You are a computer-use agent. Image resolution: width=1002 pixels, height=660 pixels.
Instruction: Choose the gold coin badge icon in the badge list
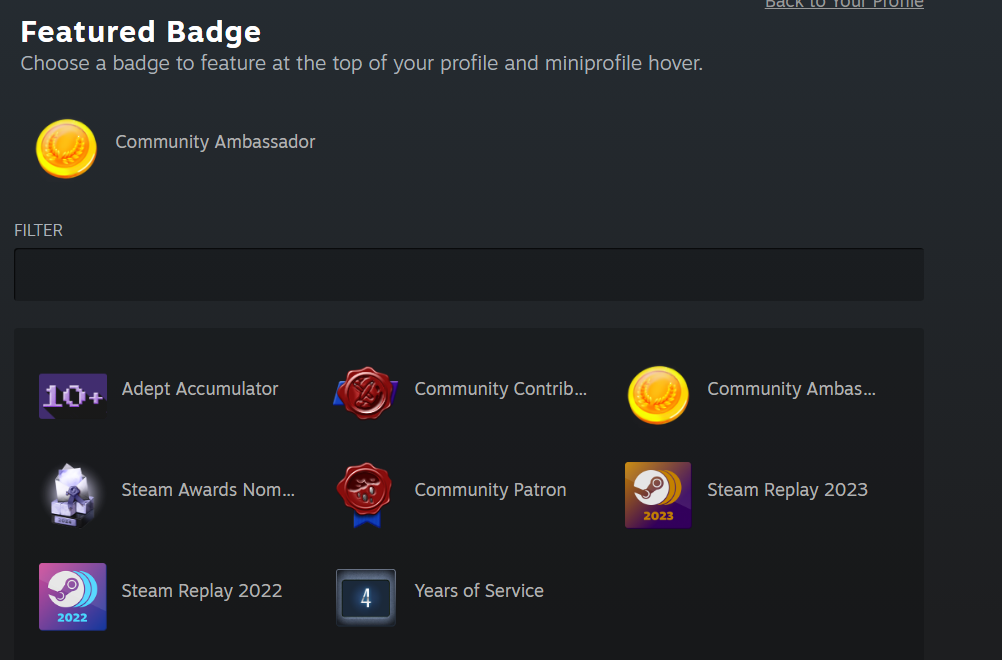point(658,395)
